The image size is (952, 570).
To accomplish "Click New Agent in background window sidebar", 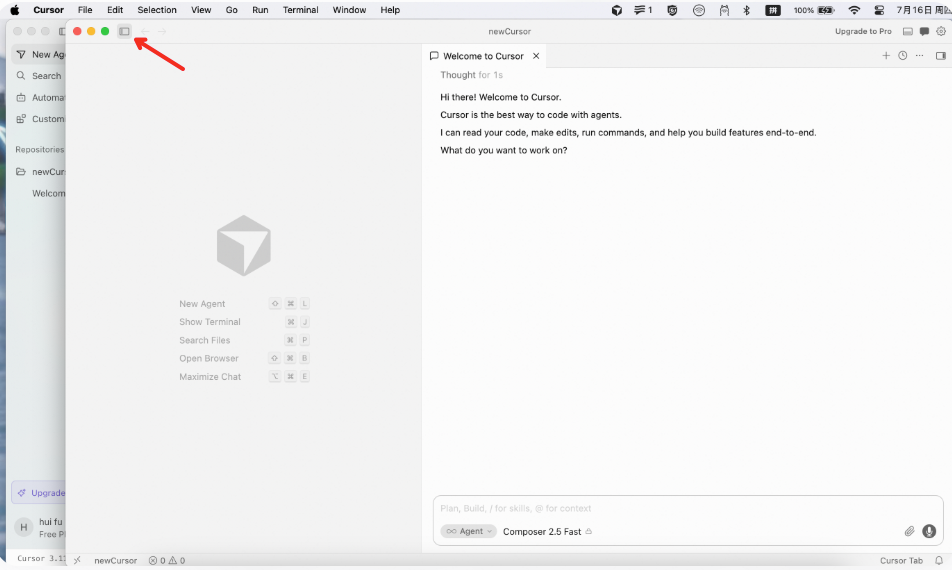I will [x=39, y=54].
